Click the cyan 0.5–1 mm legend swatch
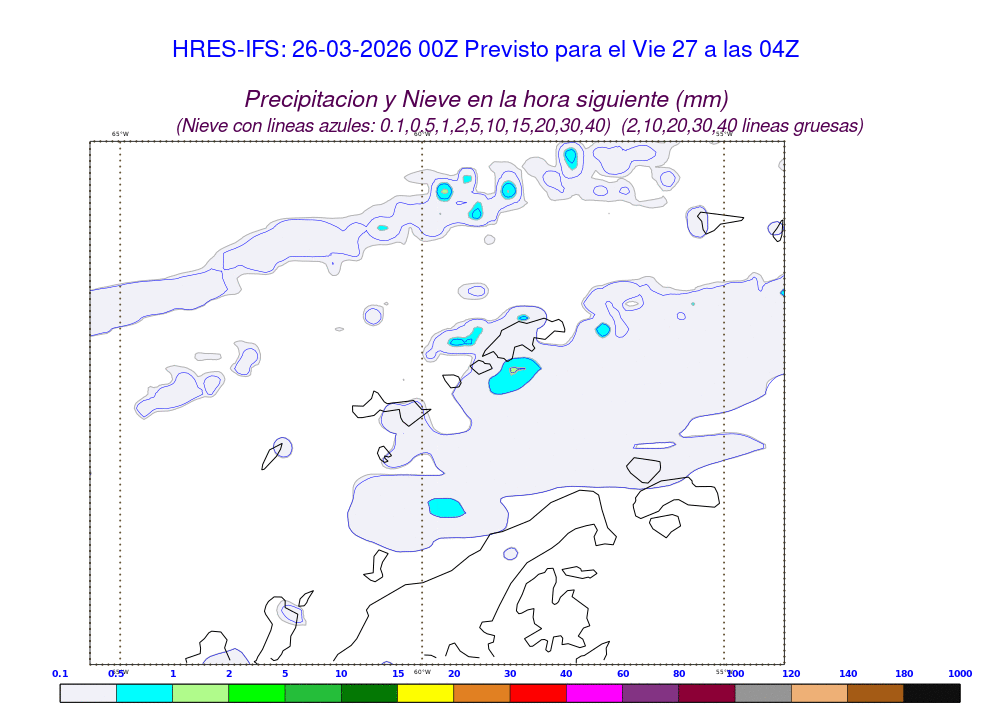The image size is (1000, 707). (x=144, y=692)
